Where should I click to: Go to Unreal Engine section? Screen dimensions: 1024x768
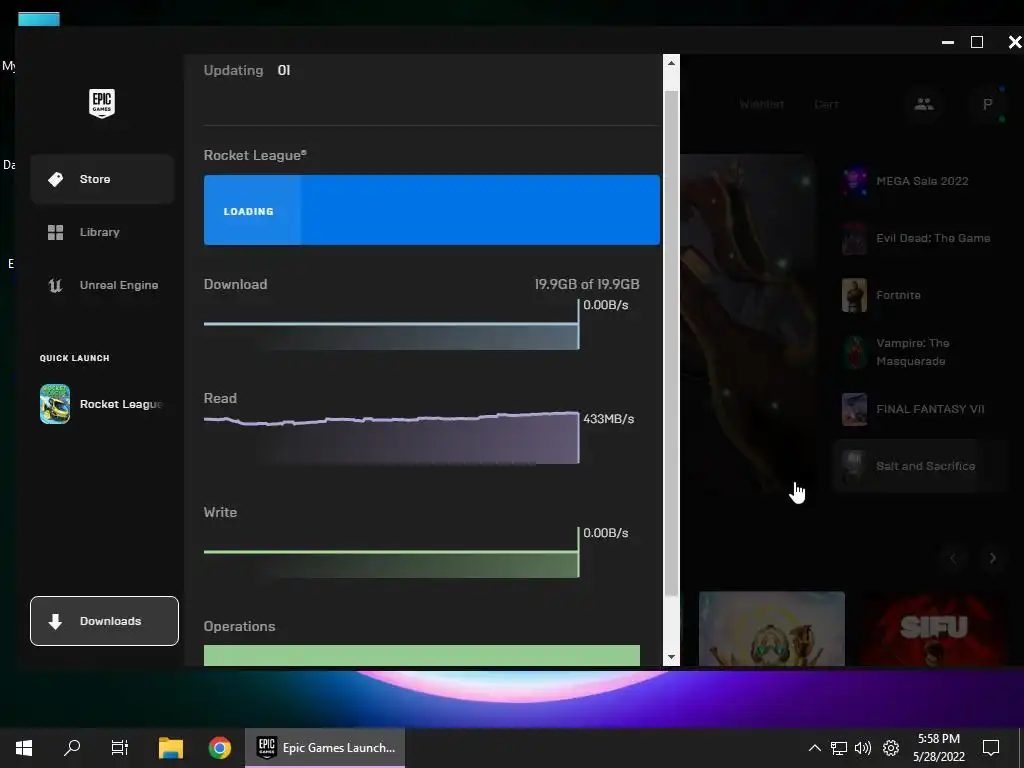(x=102, y=285)
